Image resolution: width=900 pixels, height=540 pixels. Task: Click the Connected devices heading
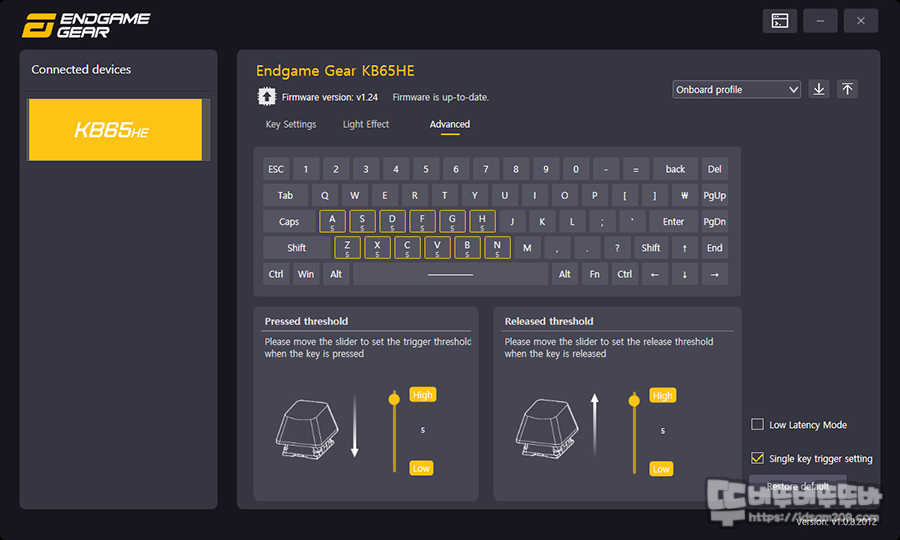[x=81, y=69]
